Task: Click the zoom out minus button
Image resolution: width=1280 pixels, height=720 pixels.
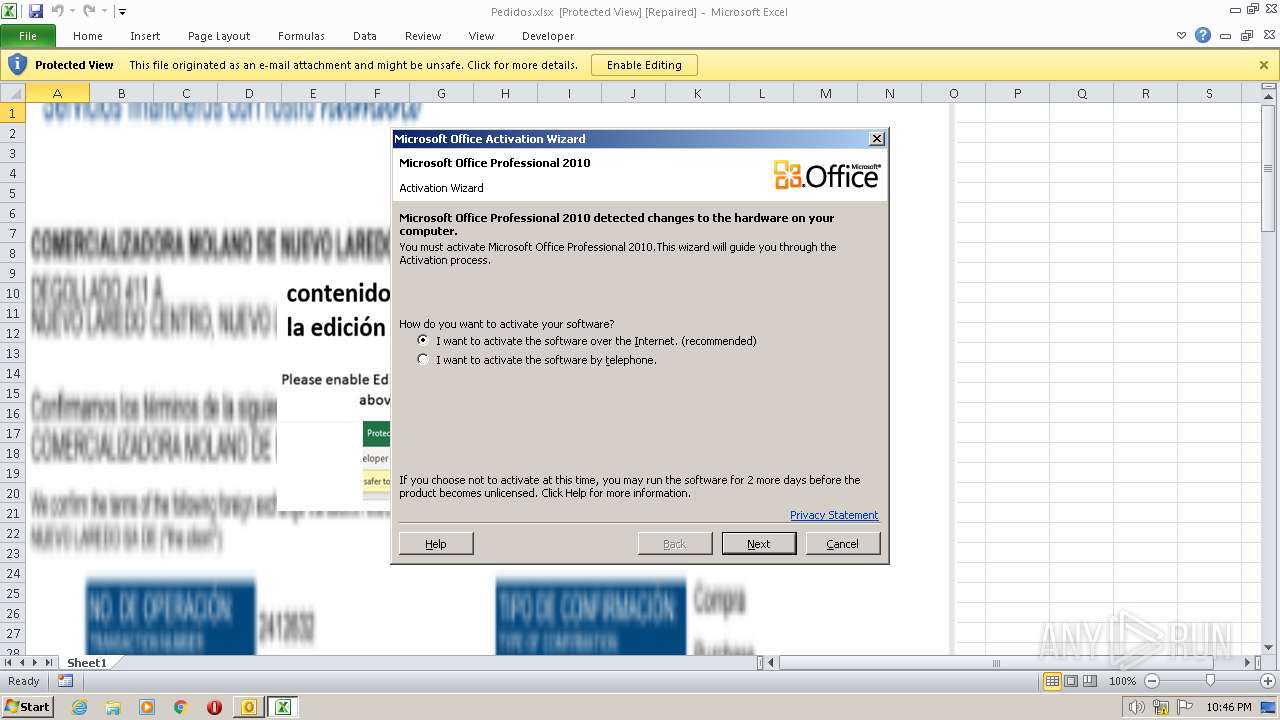Action: (x=1151, y=681)
